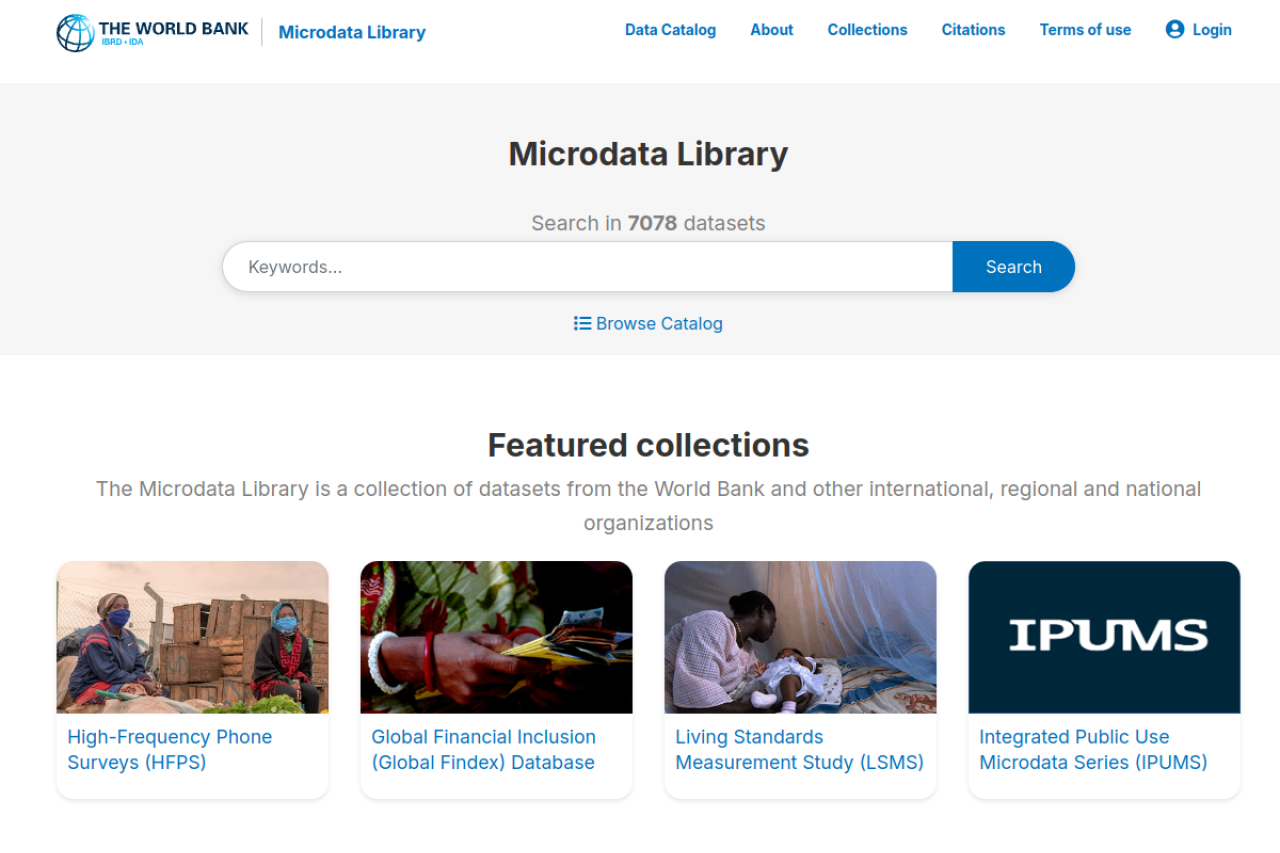
Task: Click the Browse Catalog list icon
Action: coord(582,323)
